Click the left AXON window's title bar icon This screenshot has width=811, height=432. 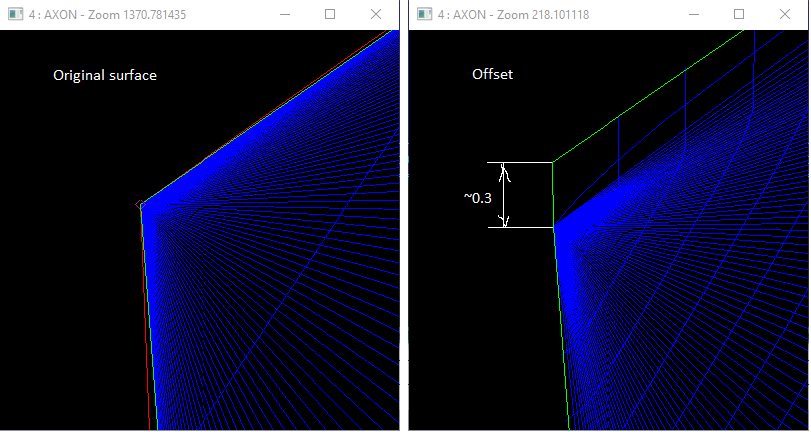pyautogui.click(x=15, y=15)
